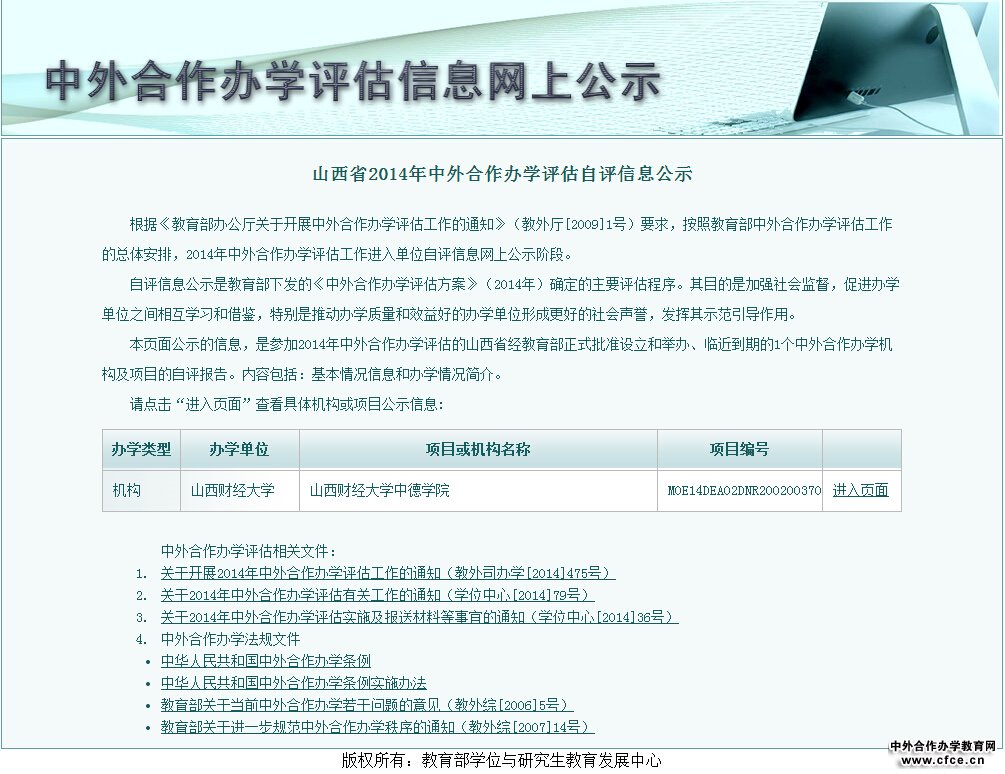Select project code MOE14DEA02DNR200200370
The width and height of the screenshot is (1005, 774).
click(743, 490)
